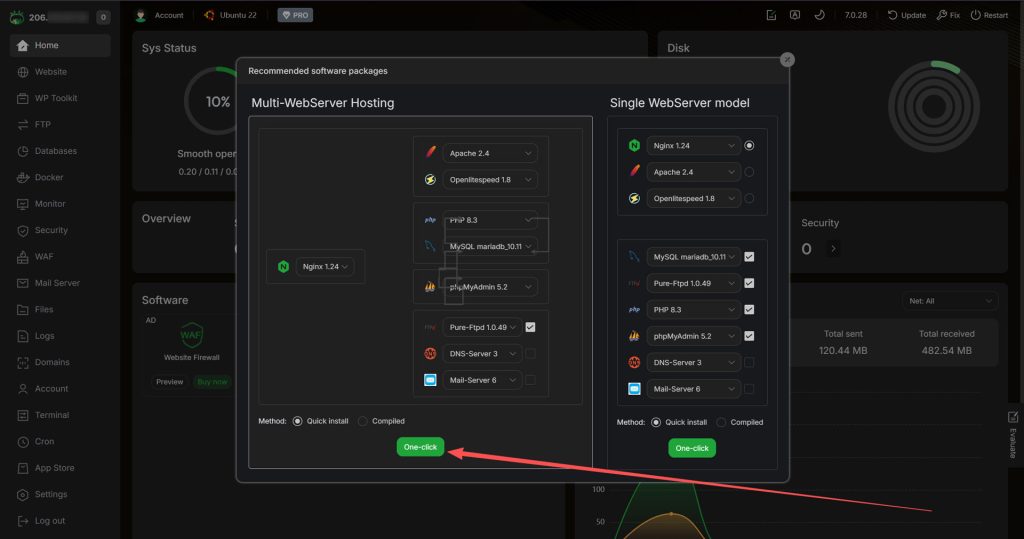Viewport: 1024px width, 539px height.
Task: Click the 10% Sys Status gauge
Action: tap(216, 102)
